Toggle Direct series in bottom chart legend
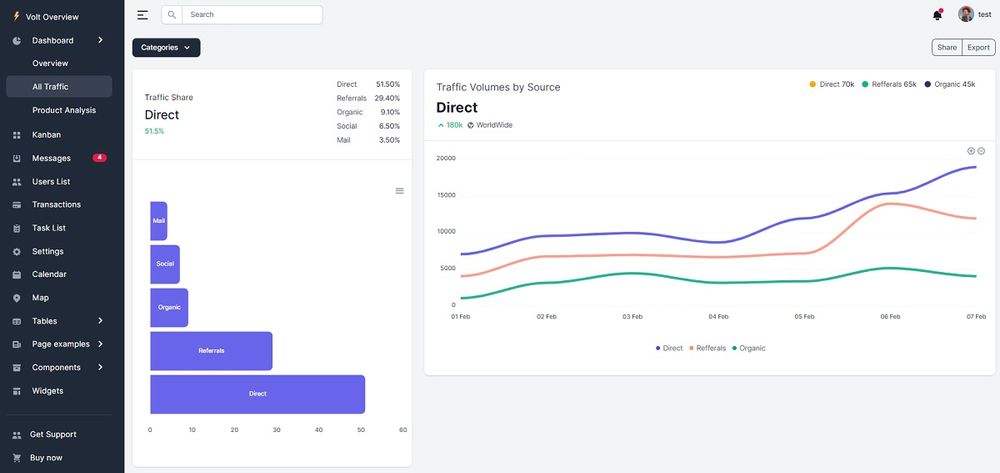Image resolution: width=1000 pixels, height=473 pixels. tap(669, 348)
